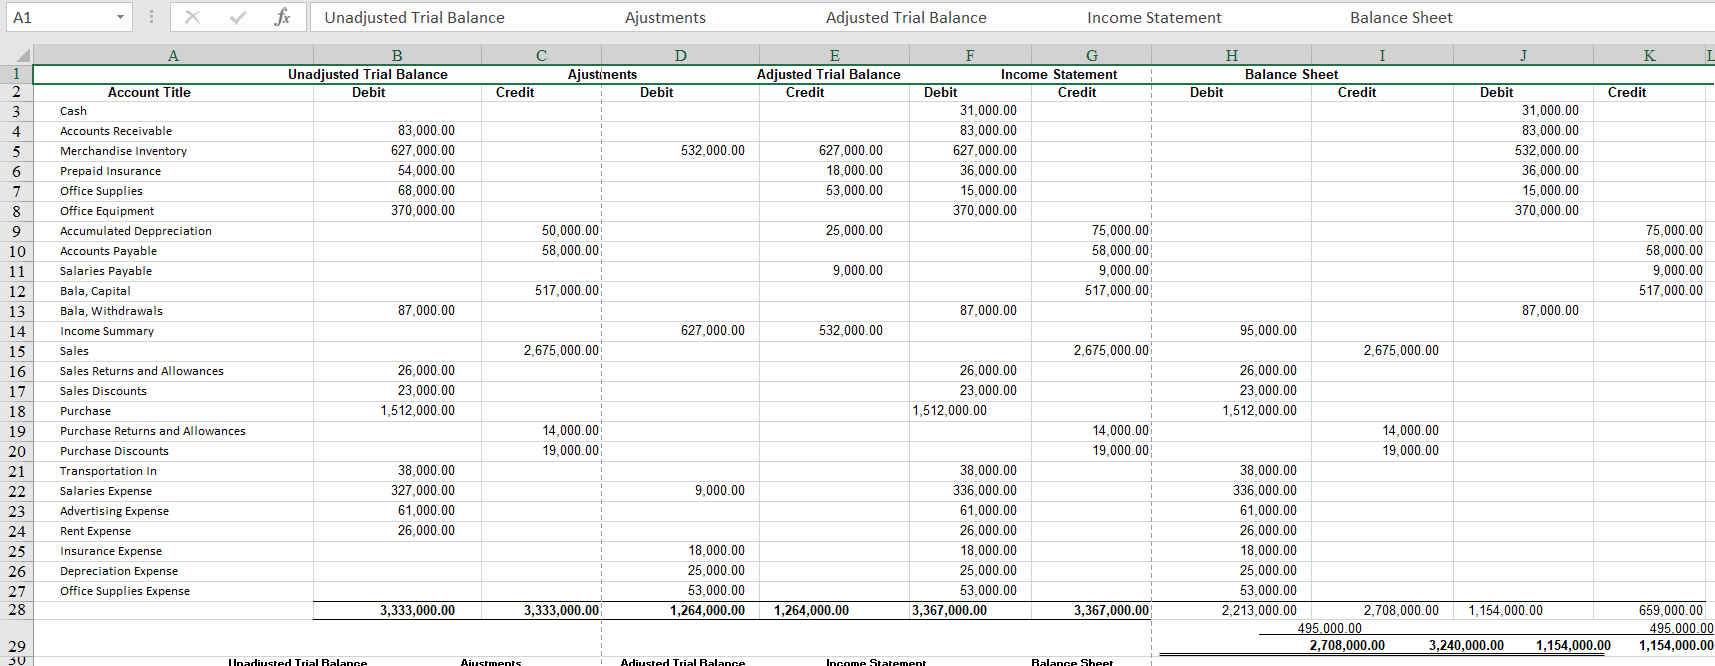Select column H header
This screenshot has width=1715, height=666.
pyautogui.click(x=1231, y=55)
